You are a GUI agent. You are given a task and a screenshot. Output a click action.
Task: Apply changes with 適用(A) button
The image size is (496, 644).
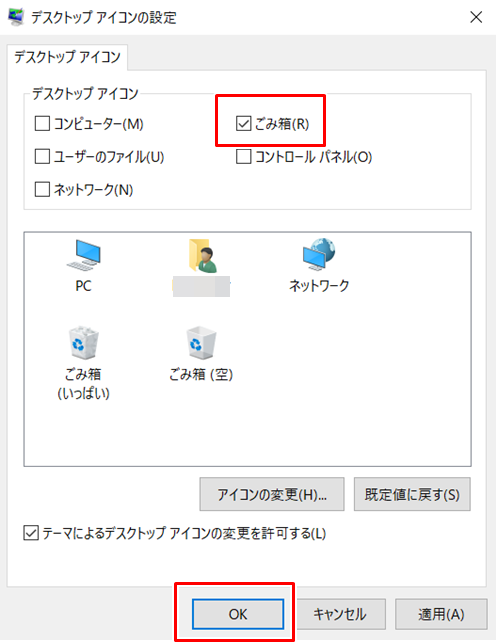pos(441,614)
